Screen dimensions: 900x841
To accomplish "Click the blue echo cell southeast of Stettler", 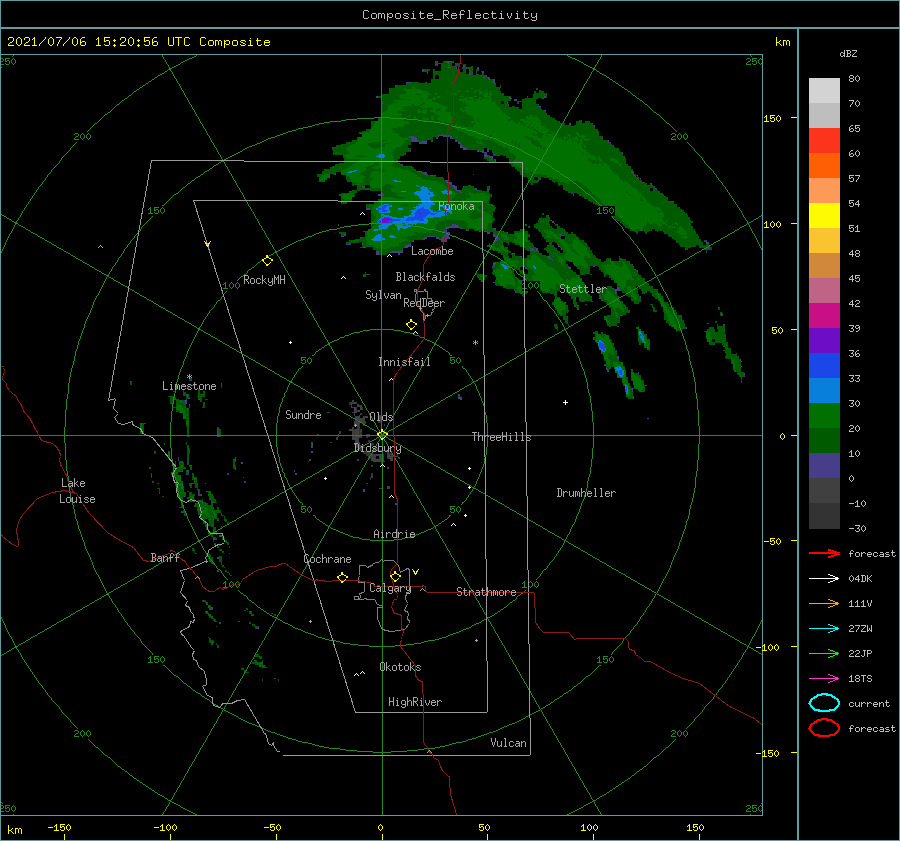I will (x=602, y=346).
